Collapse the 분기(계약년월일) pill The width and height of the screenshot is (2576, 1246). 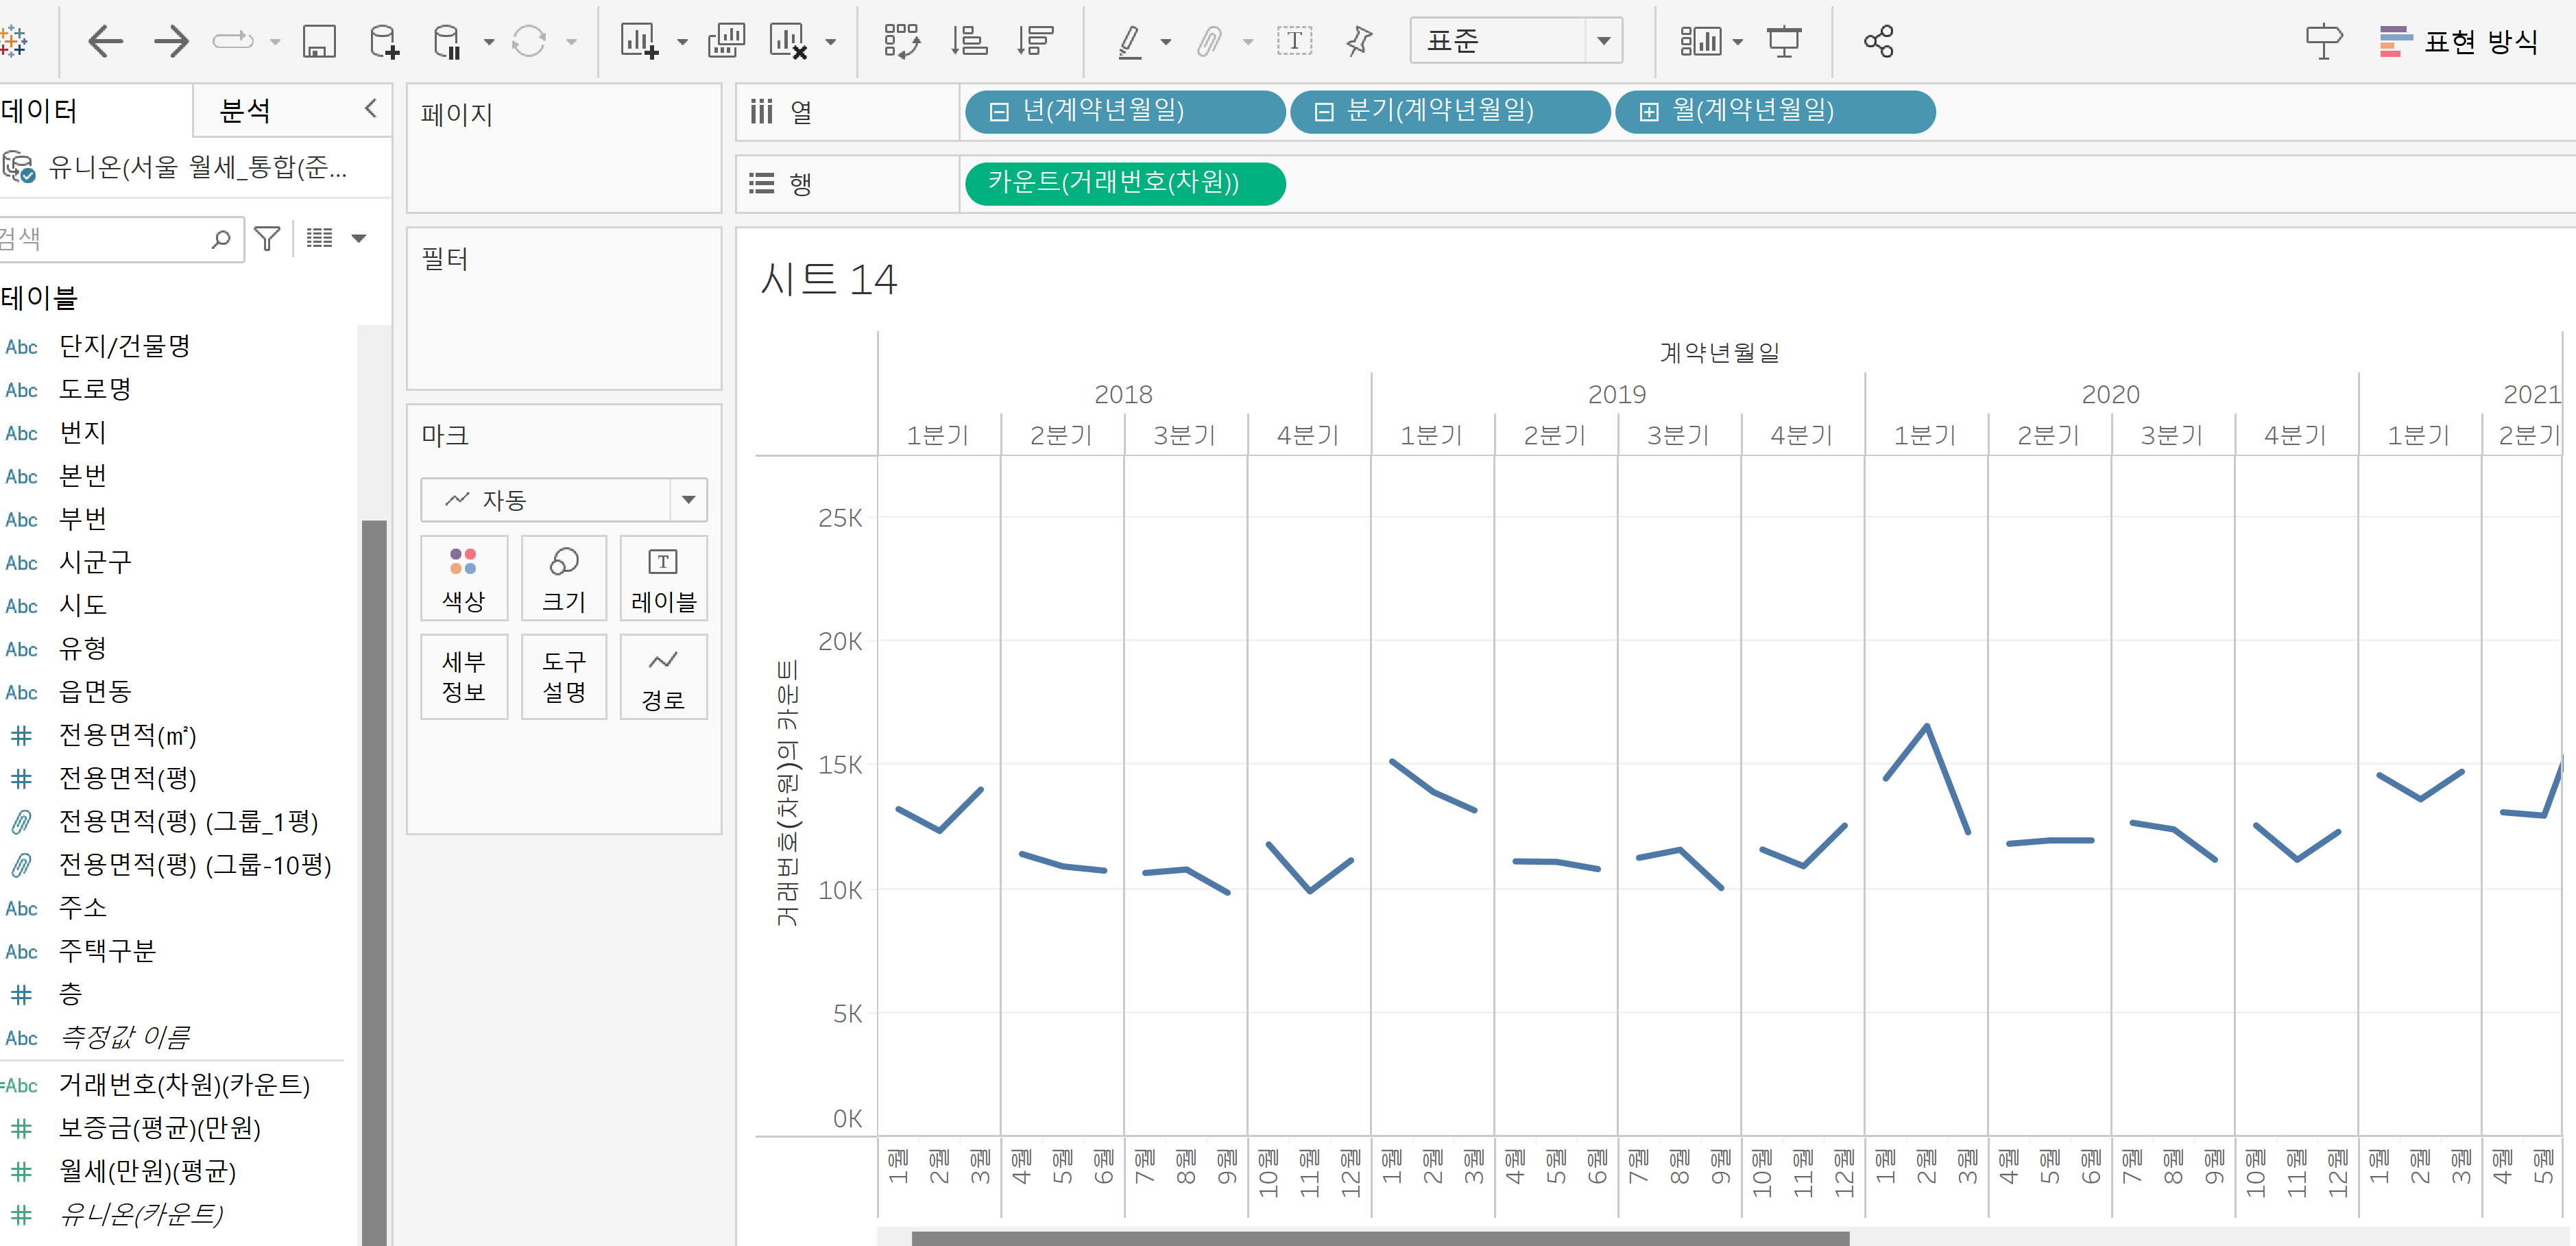1323,112
